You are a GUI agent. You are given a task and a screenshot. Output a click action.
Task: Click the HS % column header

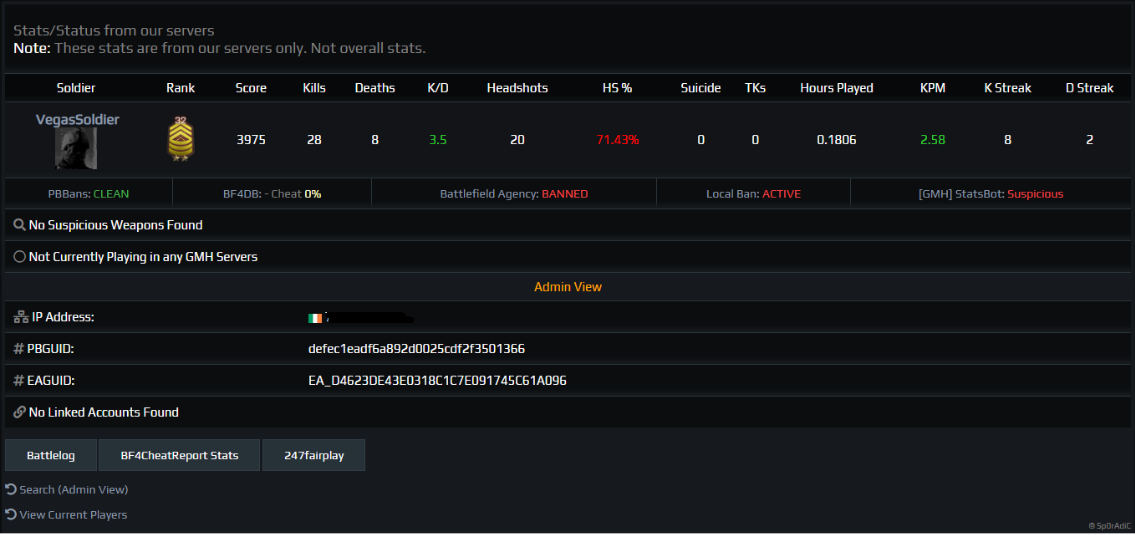[x=617, y=88]
